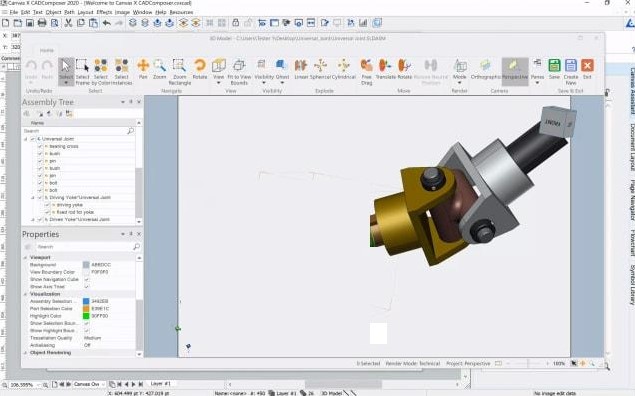The image size is (635, 396).
Task: Open the Effects menu
Action: click(x=104, y=12)
